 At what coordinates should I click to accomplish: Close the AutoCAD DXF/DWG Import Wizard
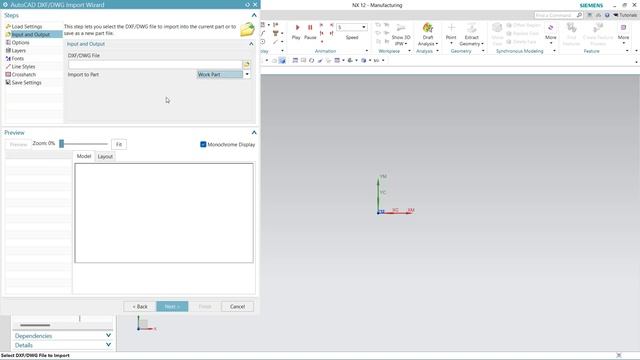pyautogui.click(x=255, y=4)
